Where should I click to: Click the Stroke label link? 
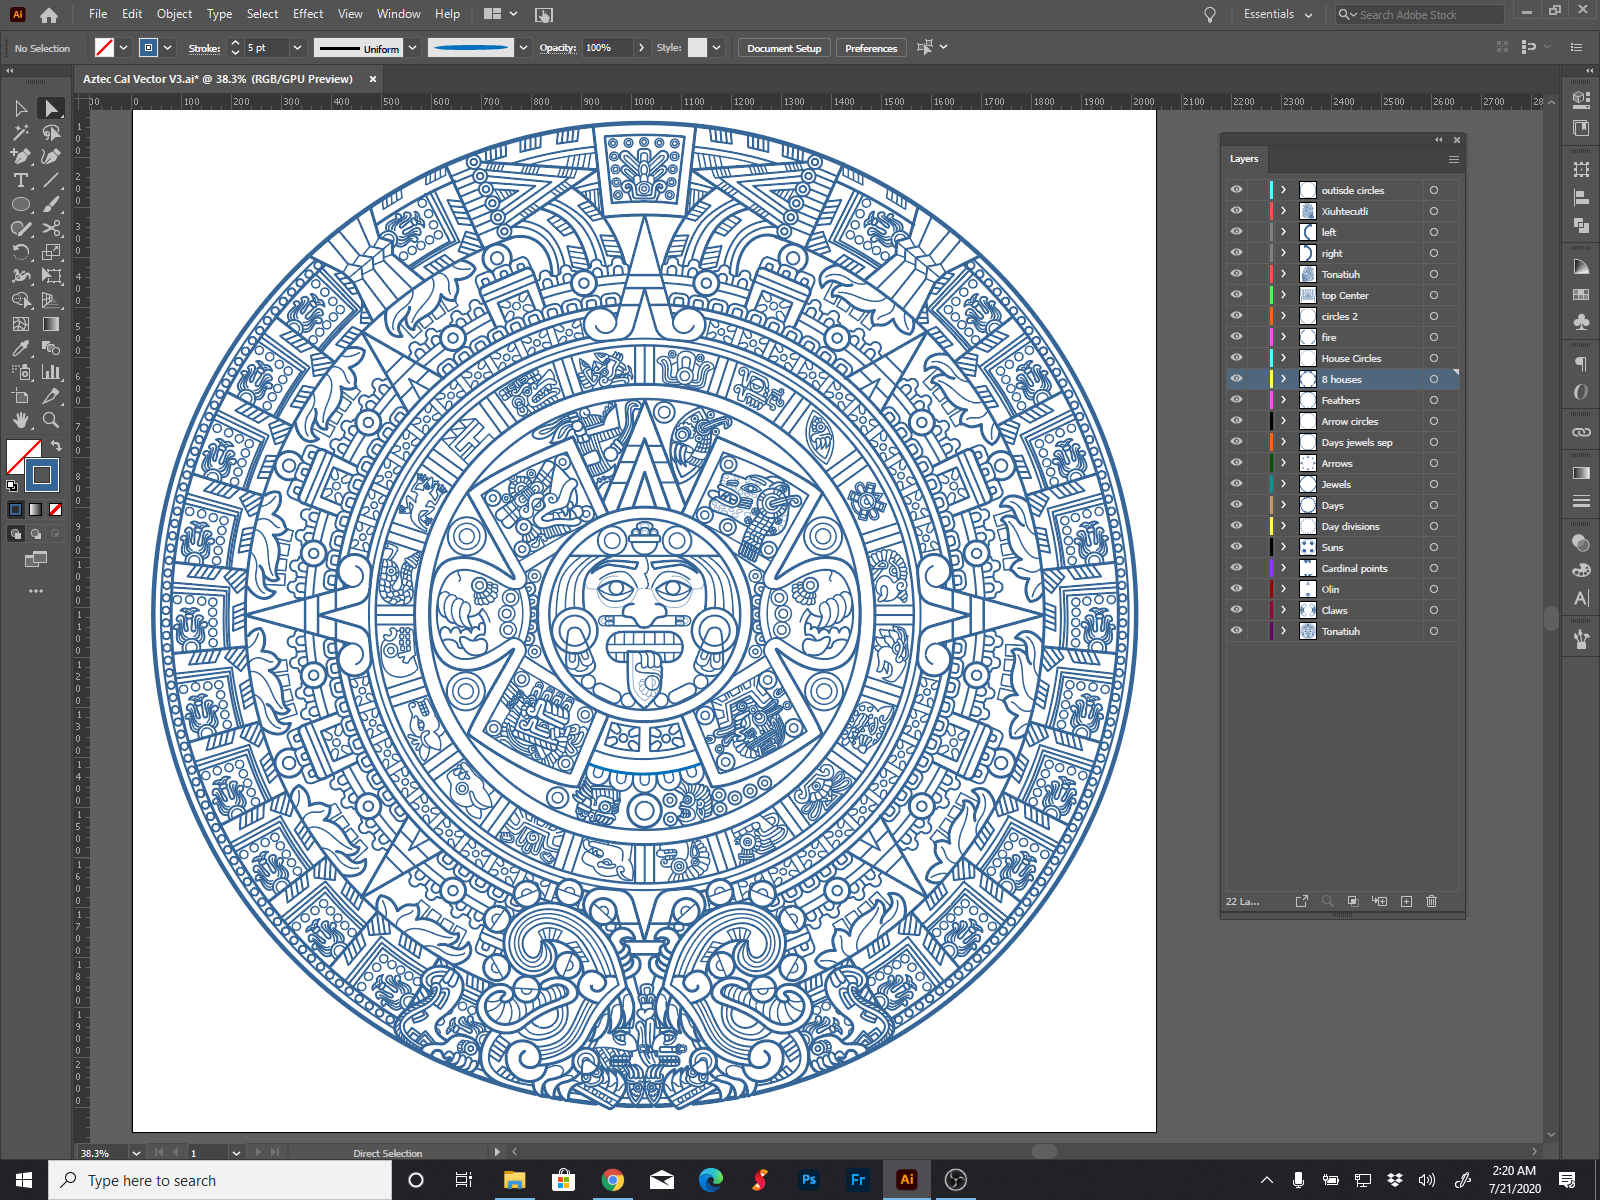204,48
